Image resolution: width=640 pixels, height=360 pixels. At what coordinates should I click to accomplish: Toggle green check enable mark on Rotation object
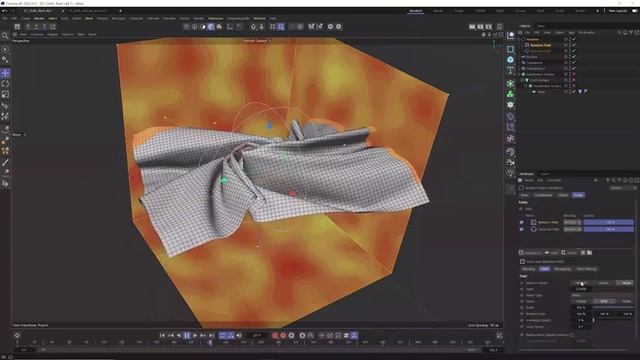tap(574, 40)
